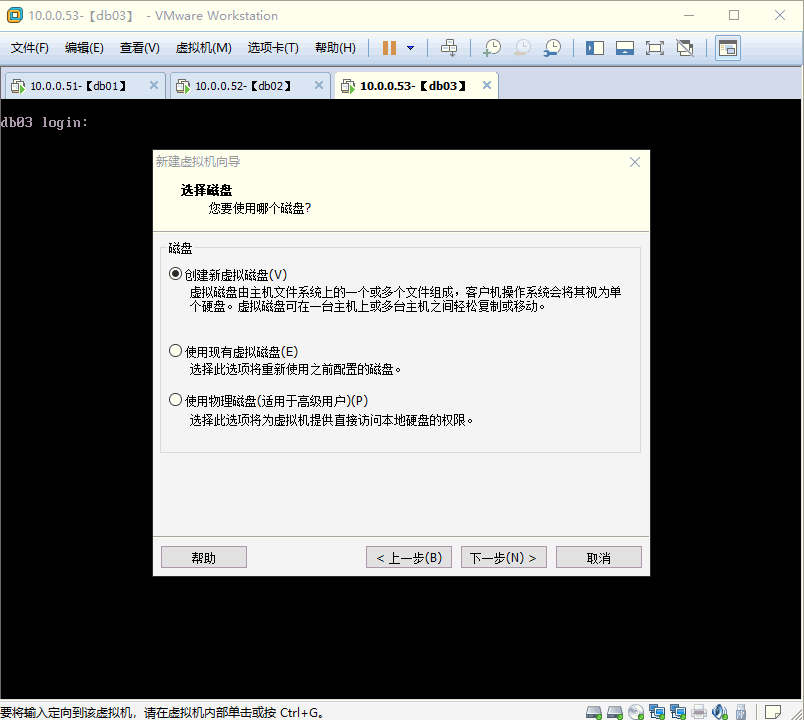The width and height of the screenshot is (804, 720).
Task: Click the sound card status icon
Action: (720, 712)
